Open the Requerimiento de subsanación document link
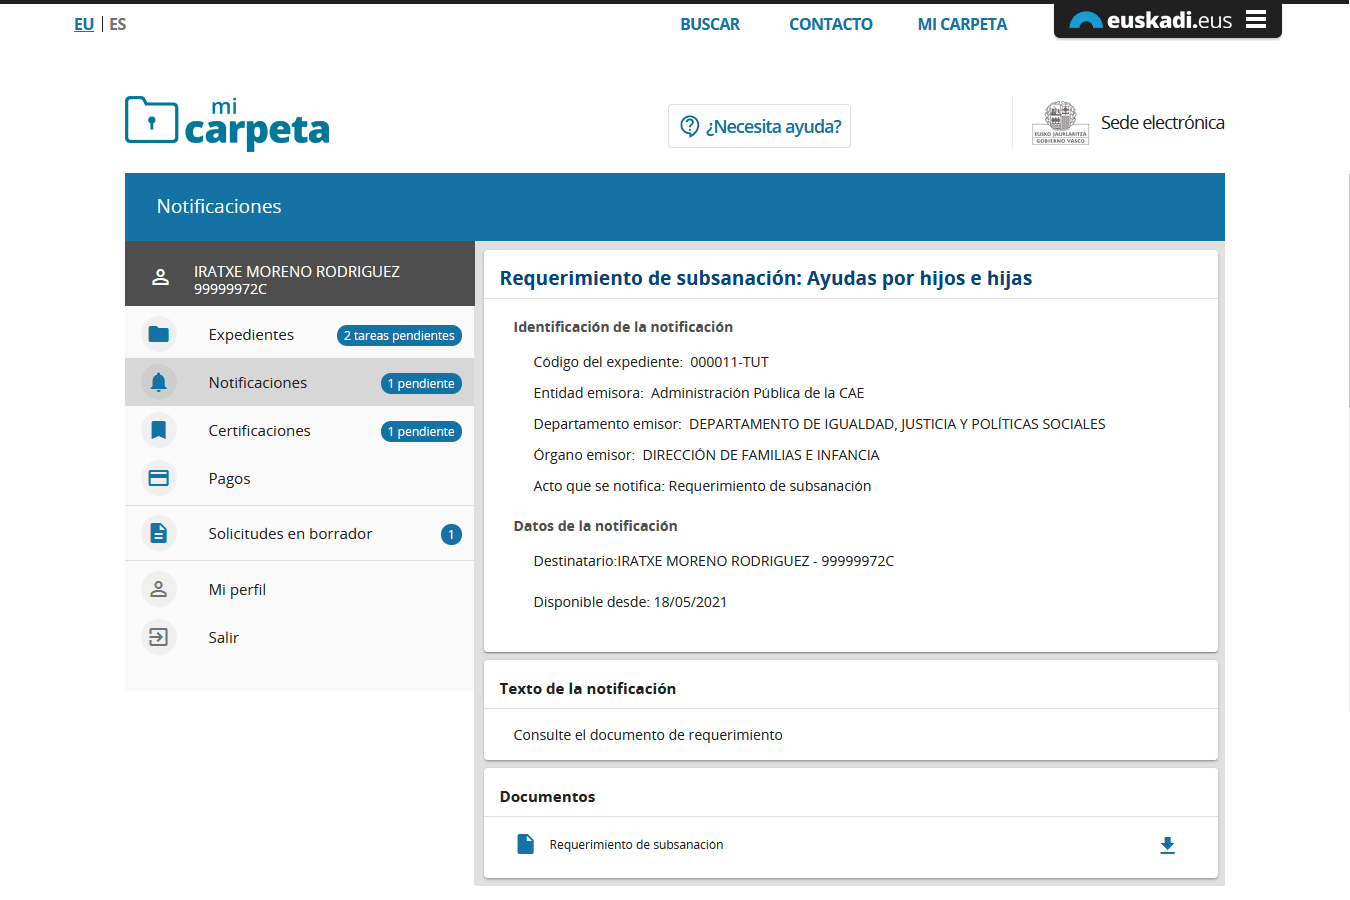This screenshot has height=900, width=1350. tap(636, 845)
